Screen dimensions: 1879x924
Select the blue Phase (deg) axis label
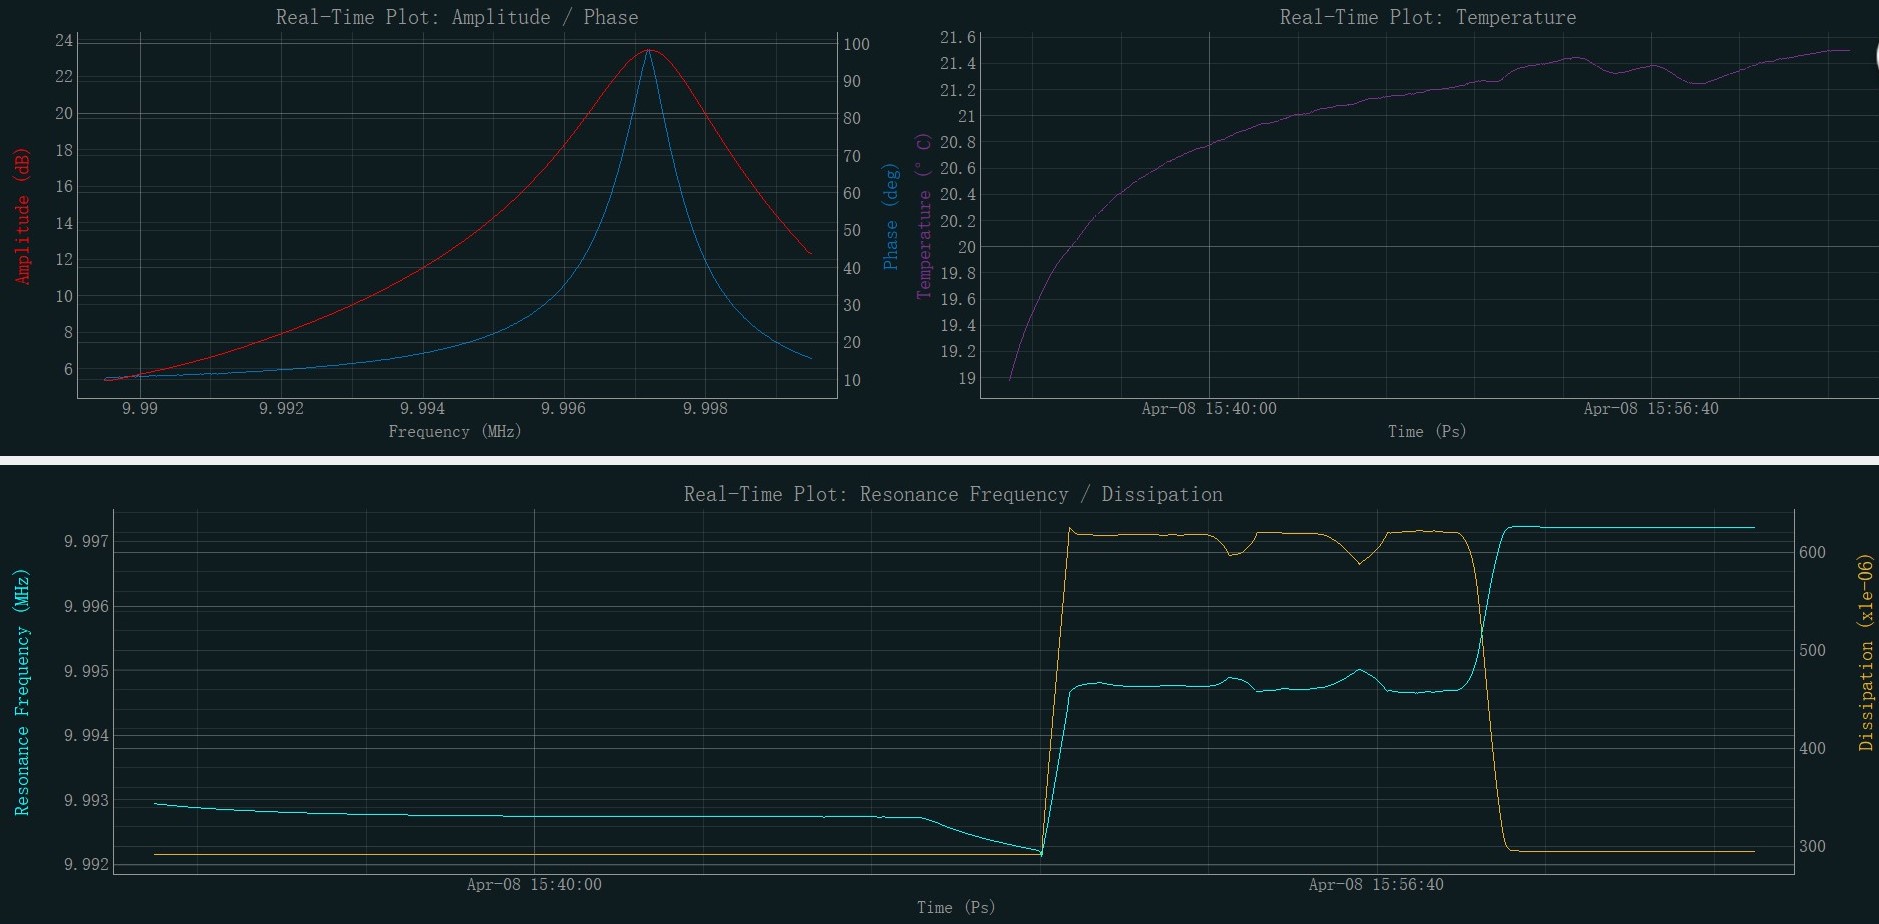tap(890, 217)
